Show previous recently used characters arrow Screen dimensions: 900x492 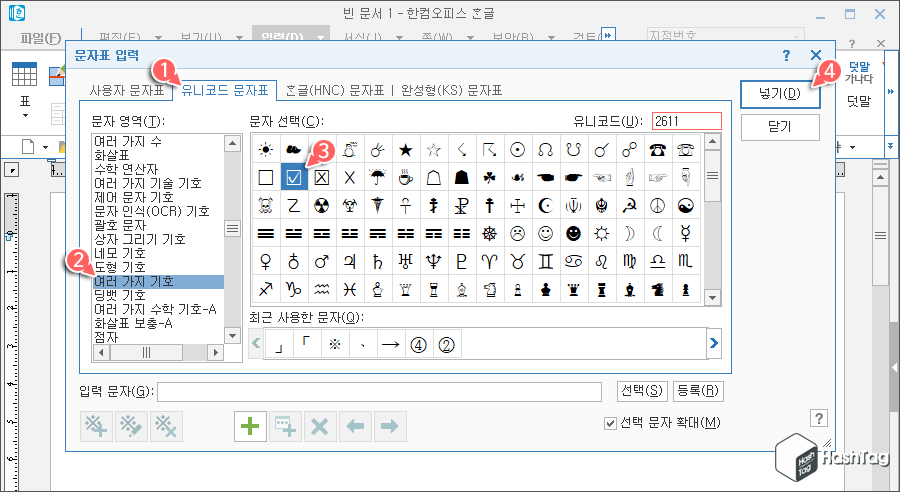point(256,343)
